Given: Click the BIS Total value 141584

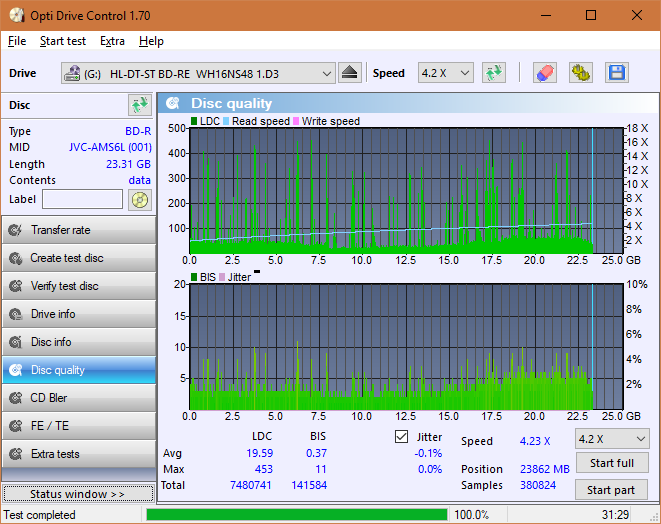Looking at the screenshot, I should point(309,485).
